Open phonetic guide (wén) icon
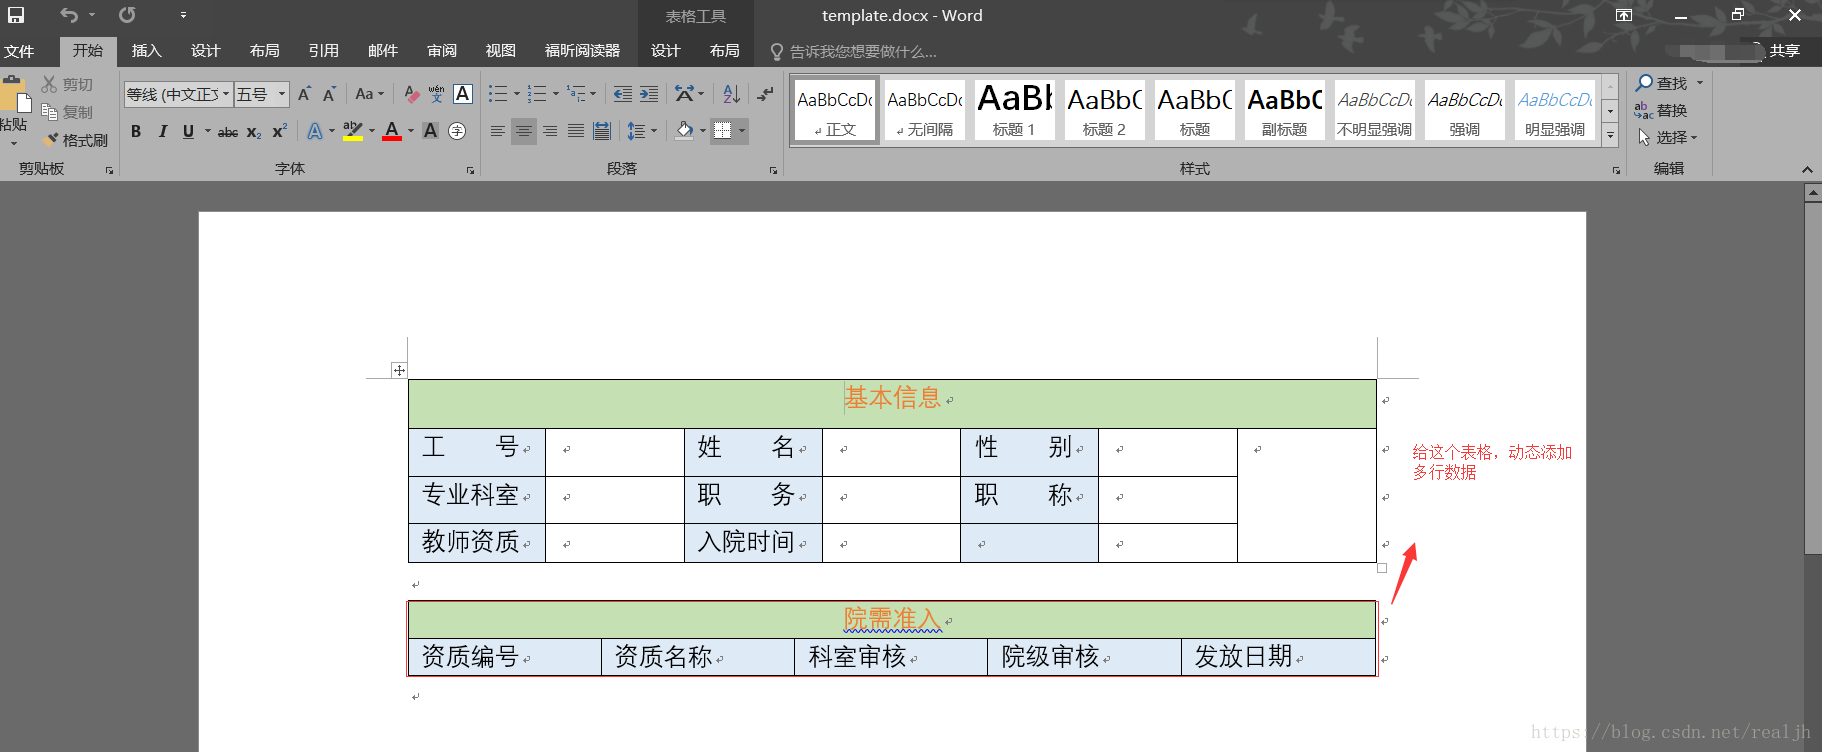1822x752 pixels. coord(437,94)
